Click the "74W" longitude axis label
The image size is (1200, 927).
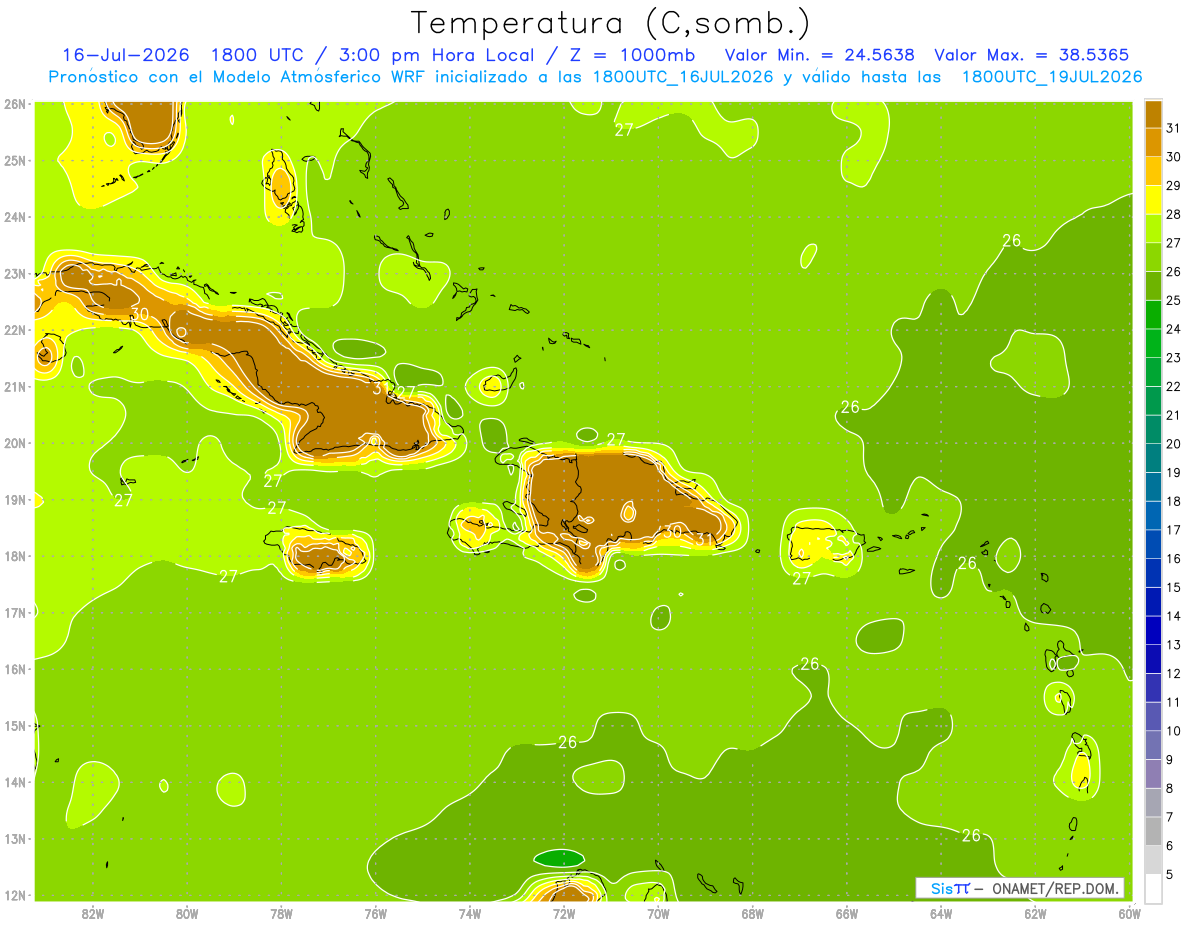(470, 913)
